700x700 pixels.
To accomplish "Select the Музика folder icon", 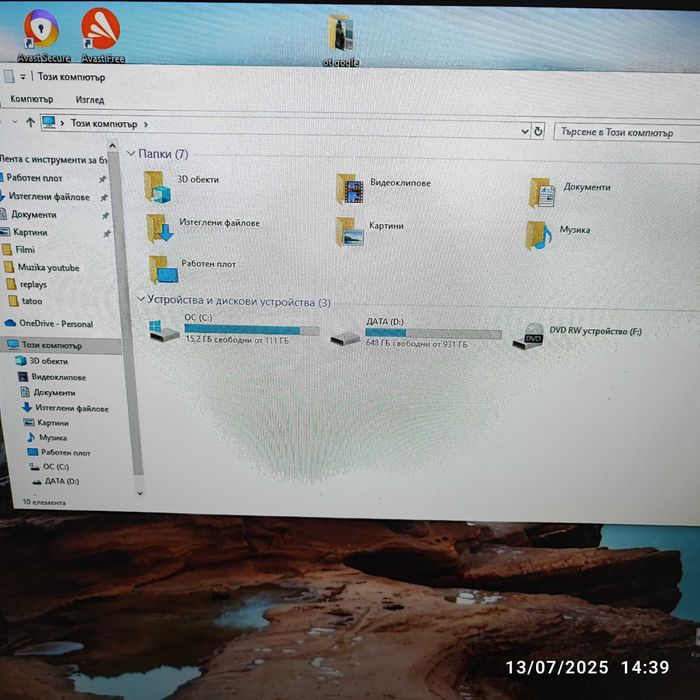I will [538, 235].
